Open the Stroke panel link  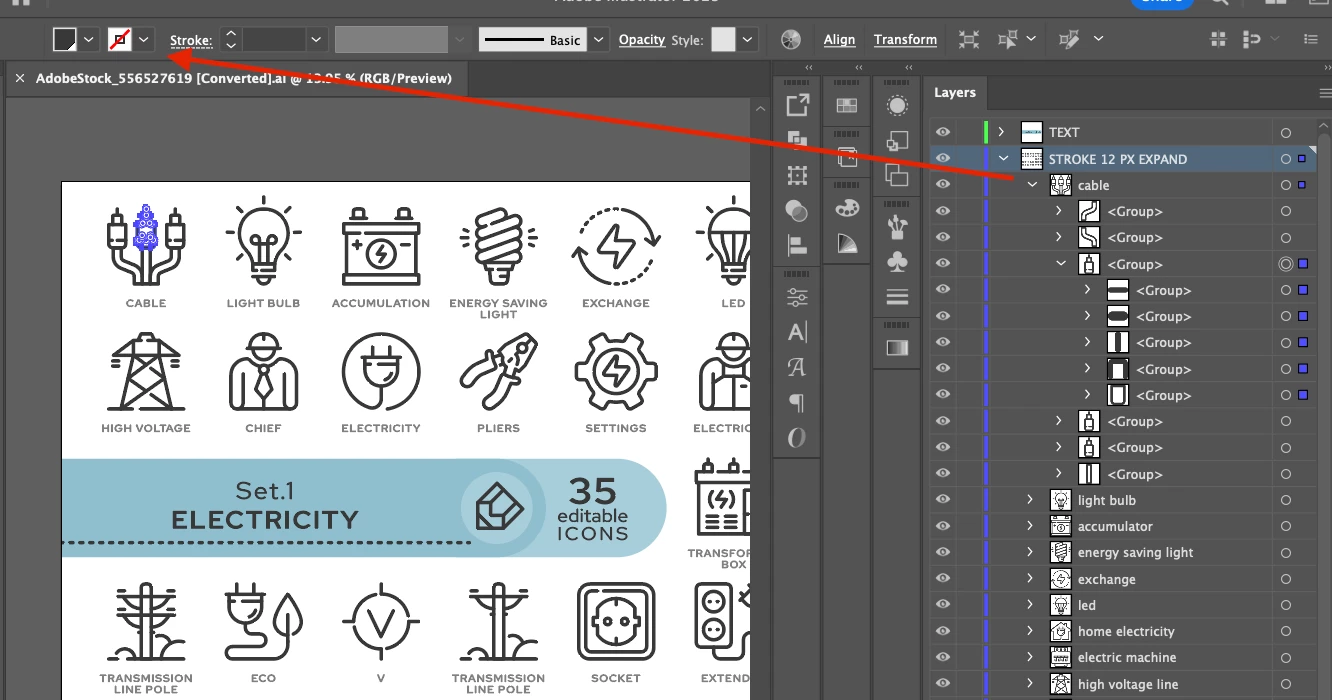(191, 41)
